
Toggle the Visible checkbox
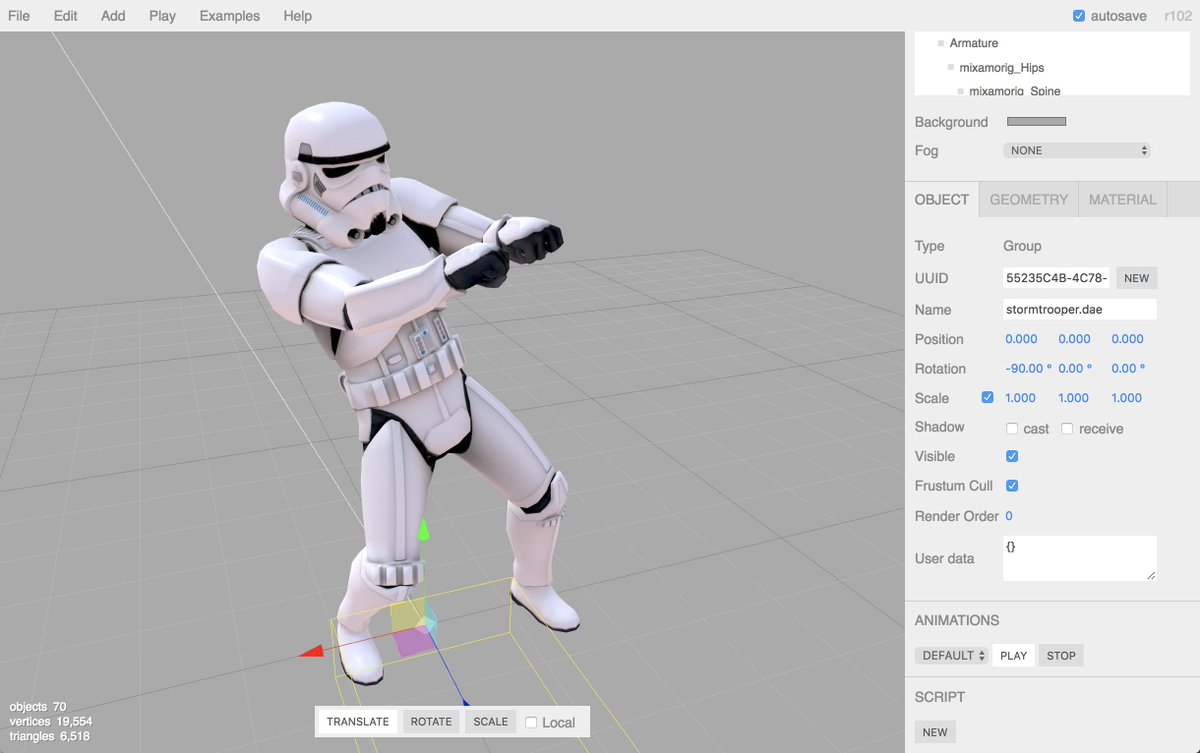tap(1012, 456)
